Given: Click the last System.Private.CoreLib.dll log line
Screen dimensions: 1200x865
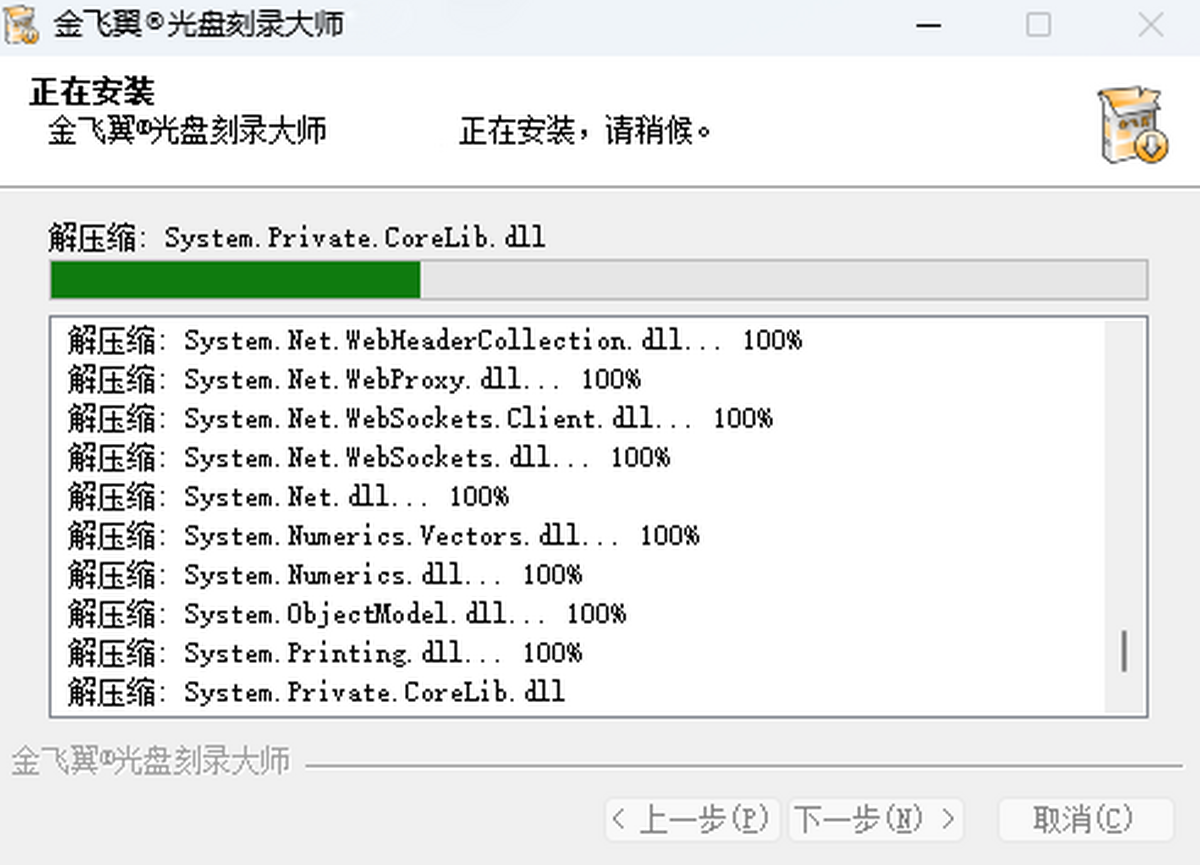Looking at the screenshot, I should [x=316, y=692].
